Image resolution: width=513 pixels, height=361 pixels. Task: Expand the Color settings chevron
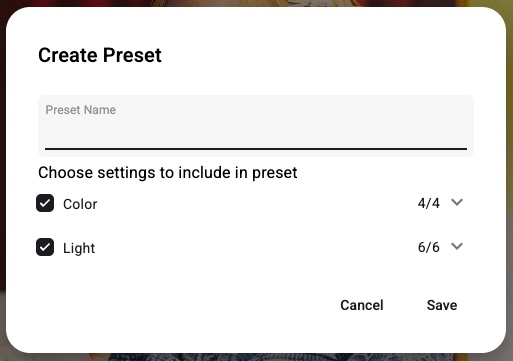point(457,202)
